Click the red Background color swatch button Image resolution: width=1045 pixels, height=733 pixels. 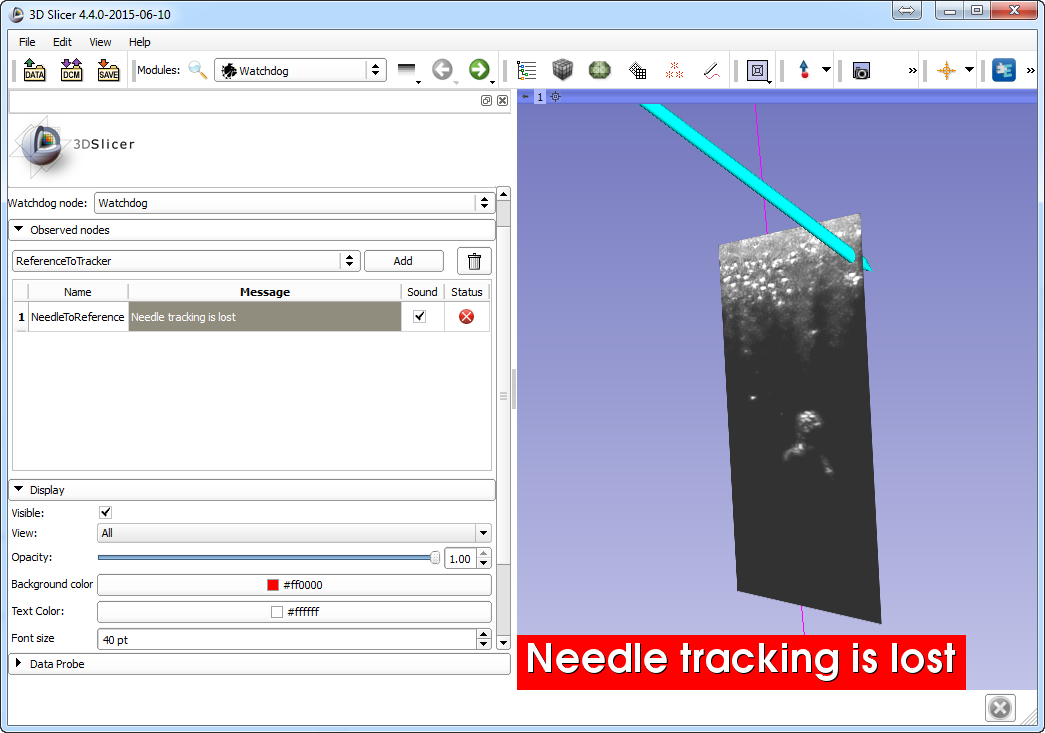(x=294, y=585)
